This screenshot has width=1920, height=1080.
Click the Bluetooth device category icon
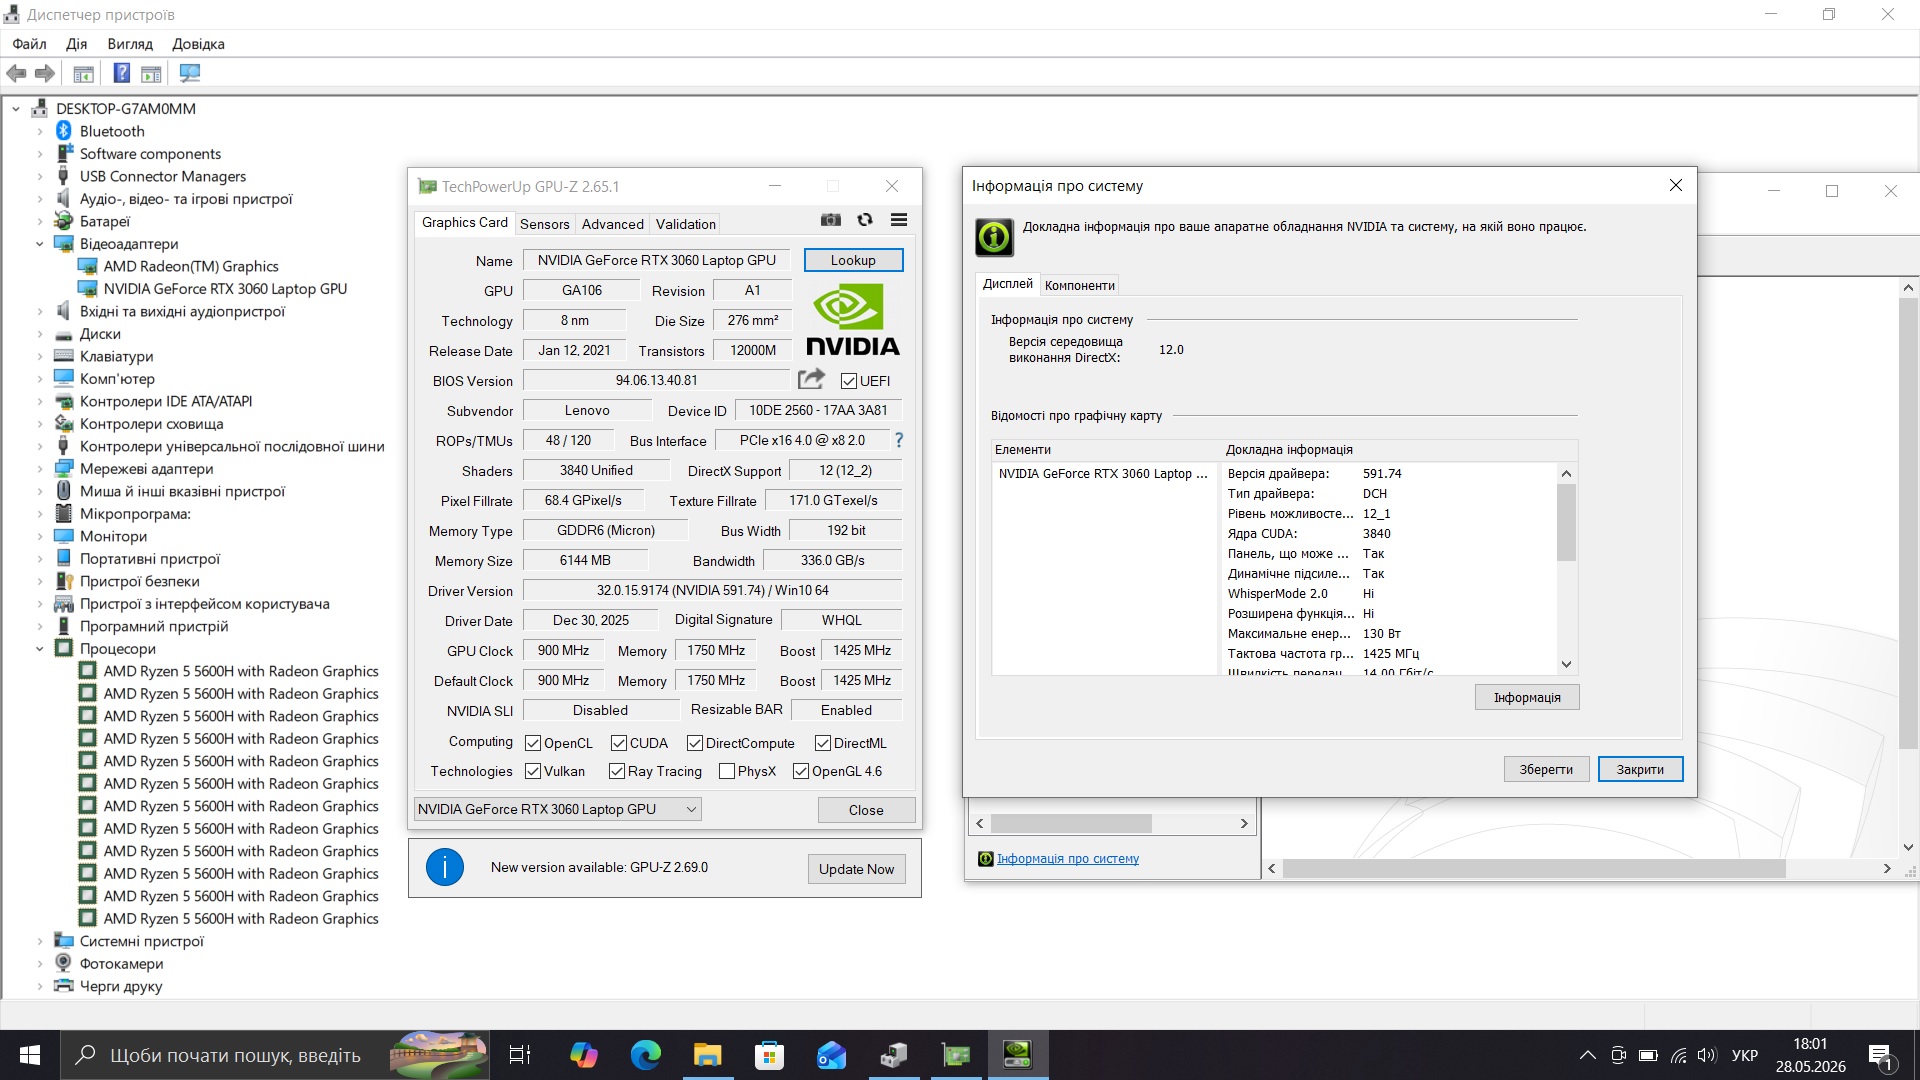(x=64, y=131)
